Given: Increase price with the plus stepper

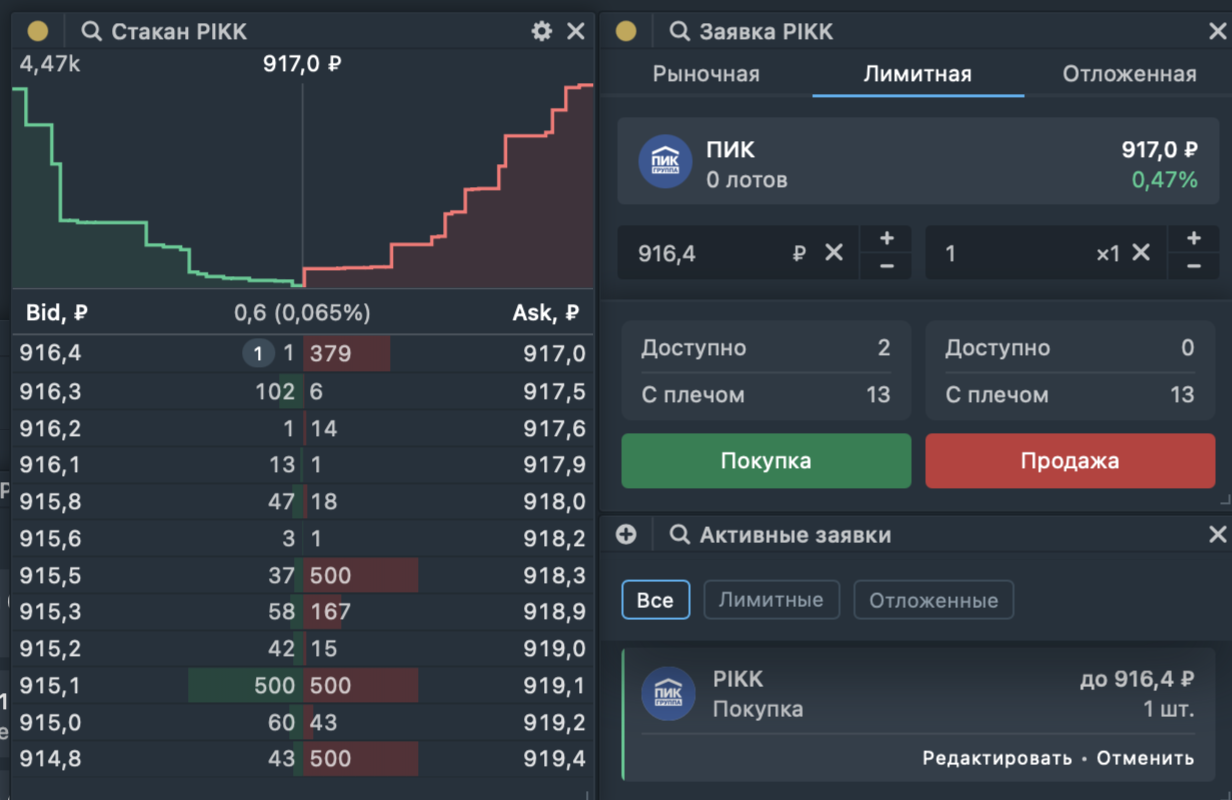Looking at the screenshot, I should [887, 239].
